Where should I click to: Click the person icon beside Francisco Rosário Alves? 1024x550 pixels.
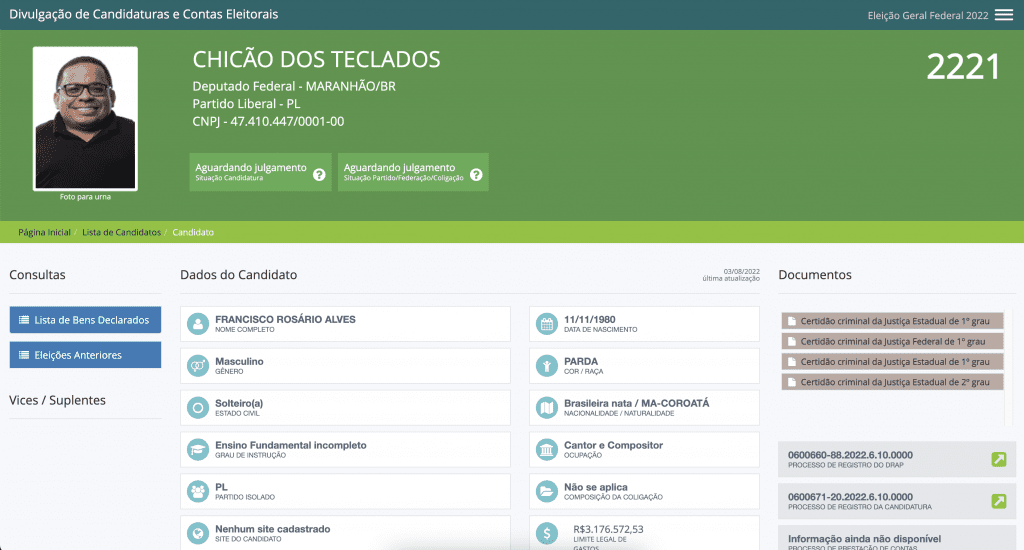click(x=197, y=324)
